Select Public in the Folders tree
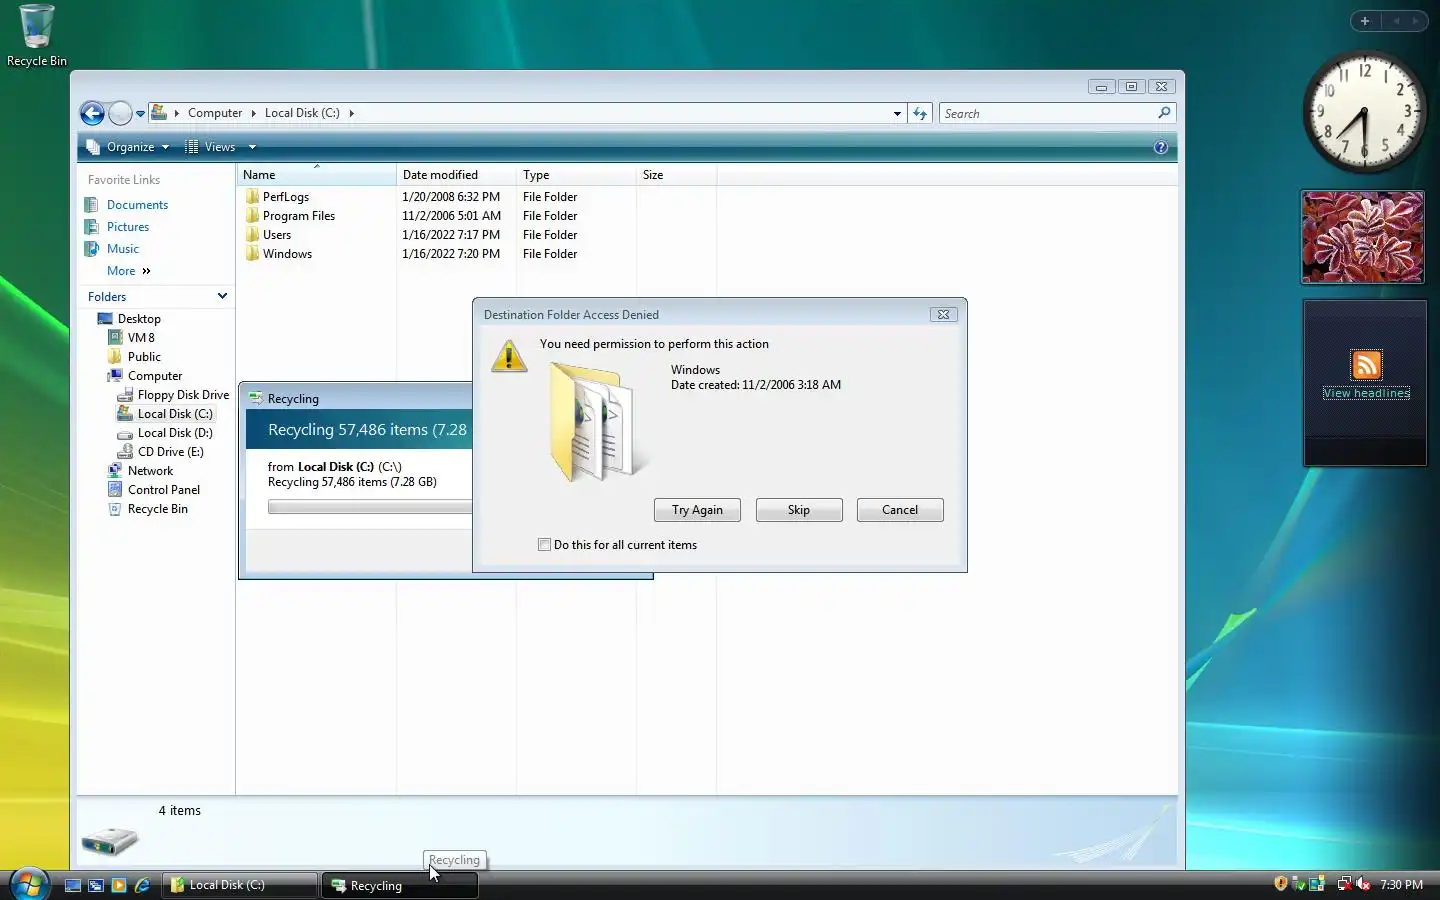Screen dimensions: 1440x900 click(x=144, y=357)
